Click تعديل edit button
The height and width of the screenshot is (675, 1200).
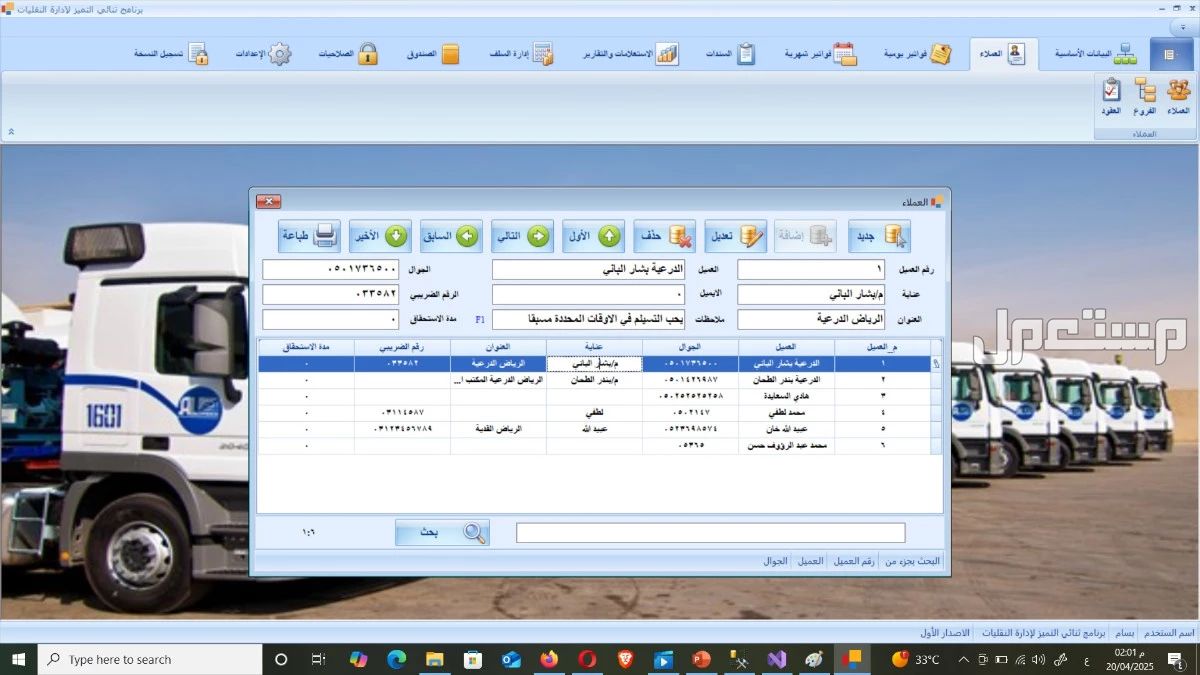tap(736, 236)
